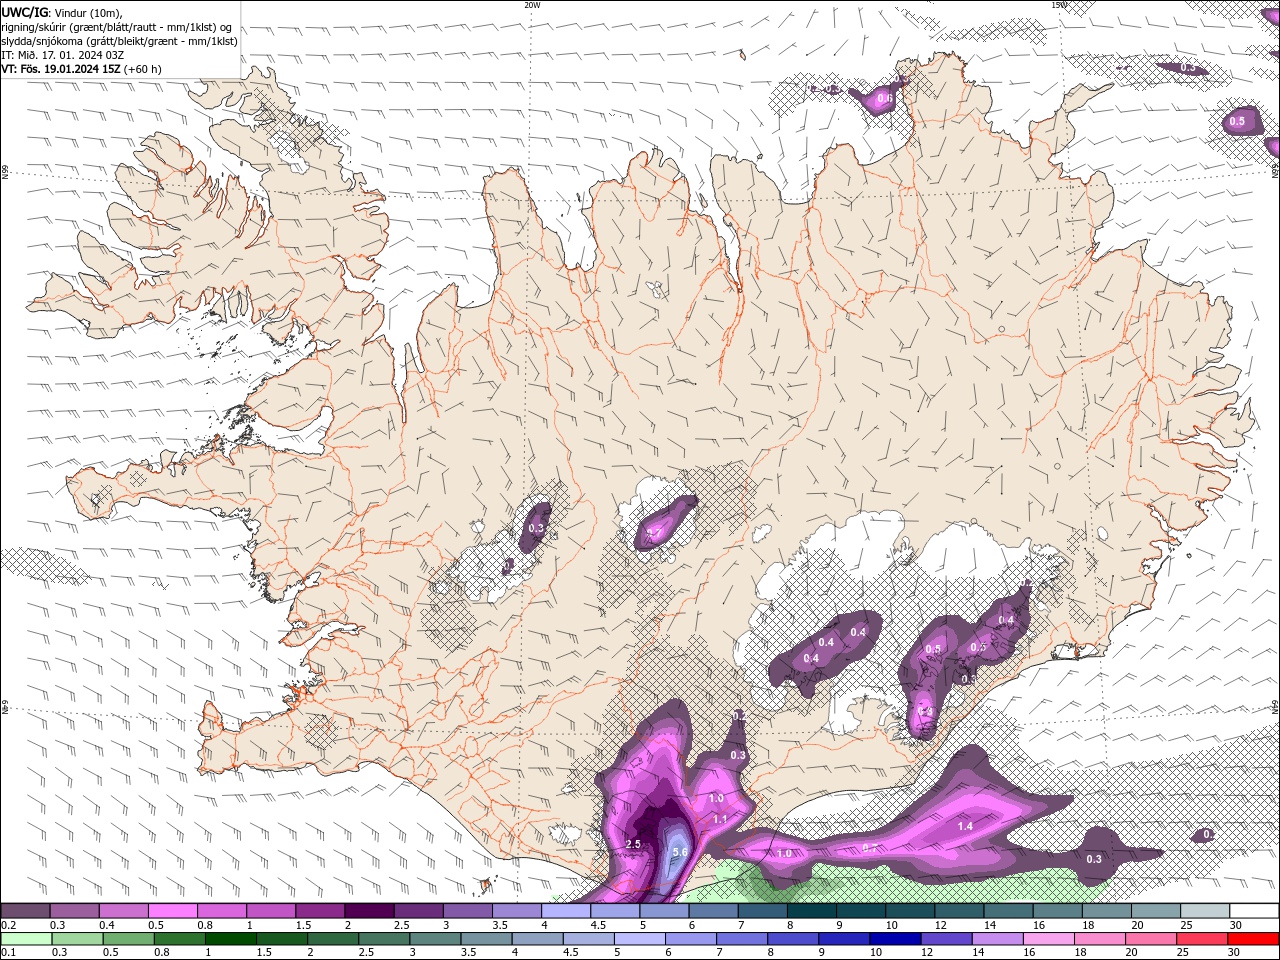
Task: Click the 1.4 precipitation value offshore
Action: click(965, 826)
